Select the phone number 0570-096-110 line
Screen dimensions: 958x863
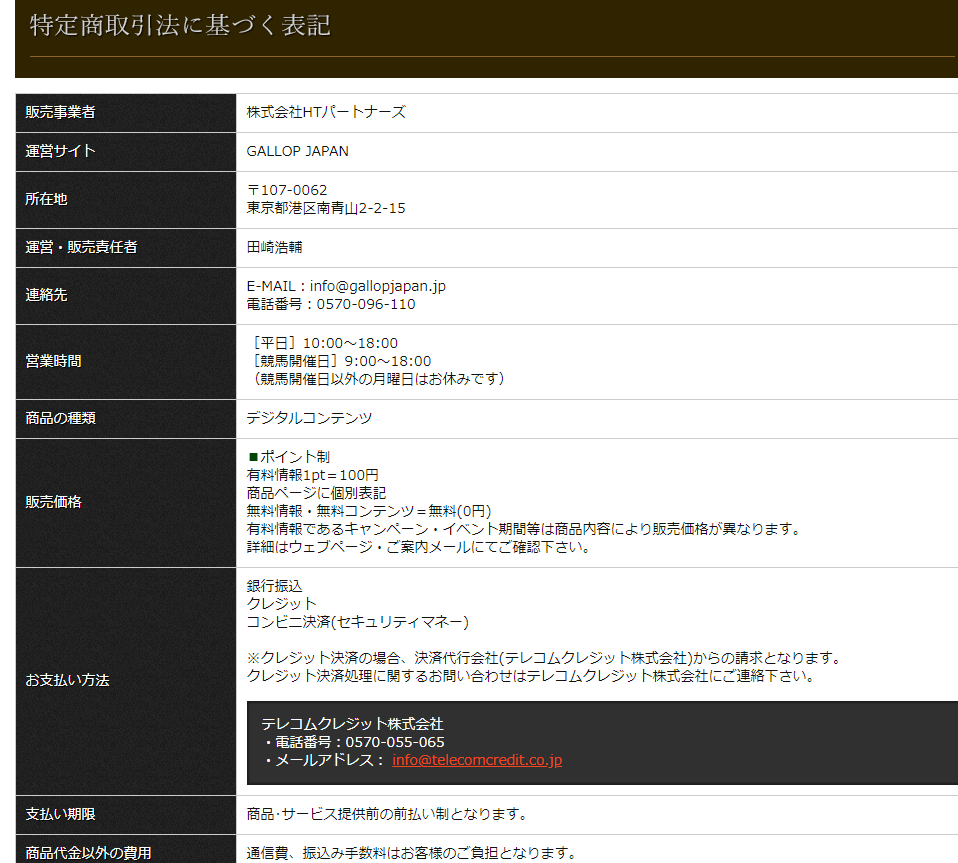click(331, 304)
